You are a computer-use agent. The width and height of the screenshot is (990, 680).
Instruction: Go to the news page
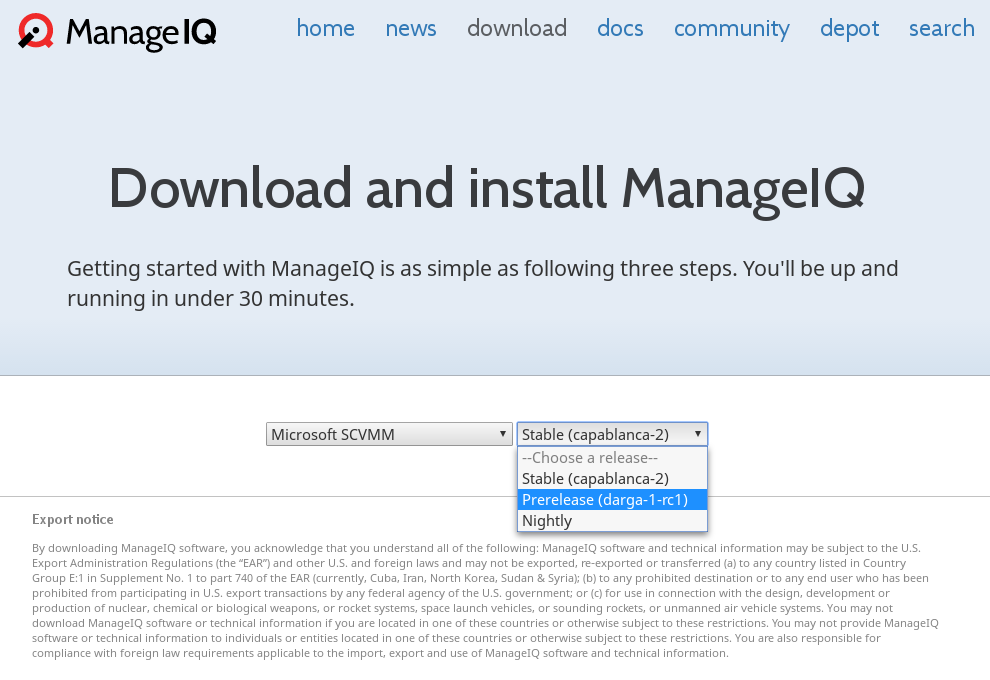(410, 28)
